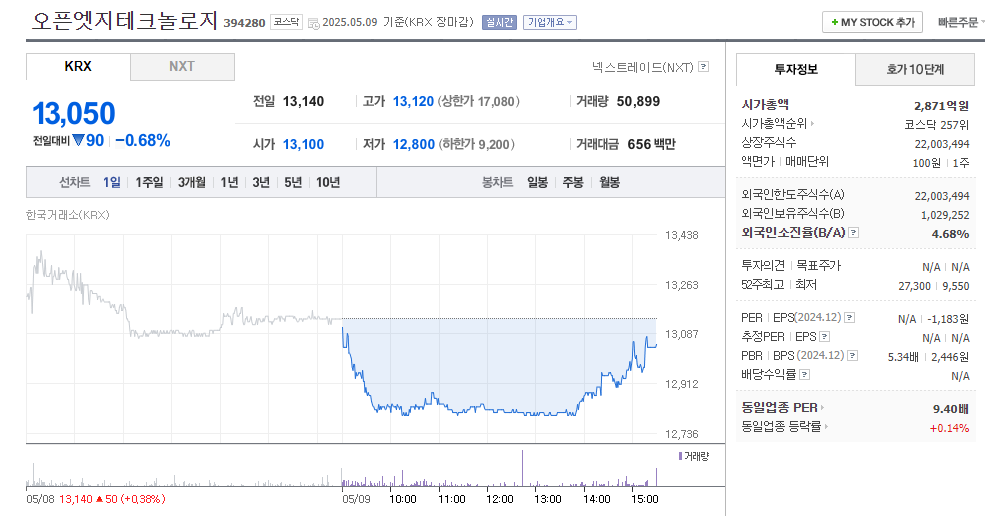This screenshot has height=516, width=985.
Task: Select 일봉 candlestick chart
Action: pos(537,182)
